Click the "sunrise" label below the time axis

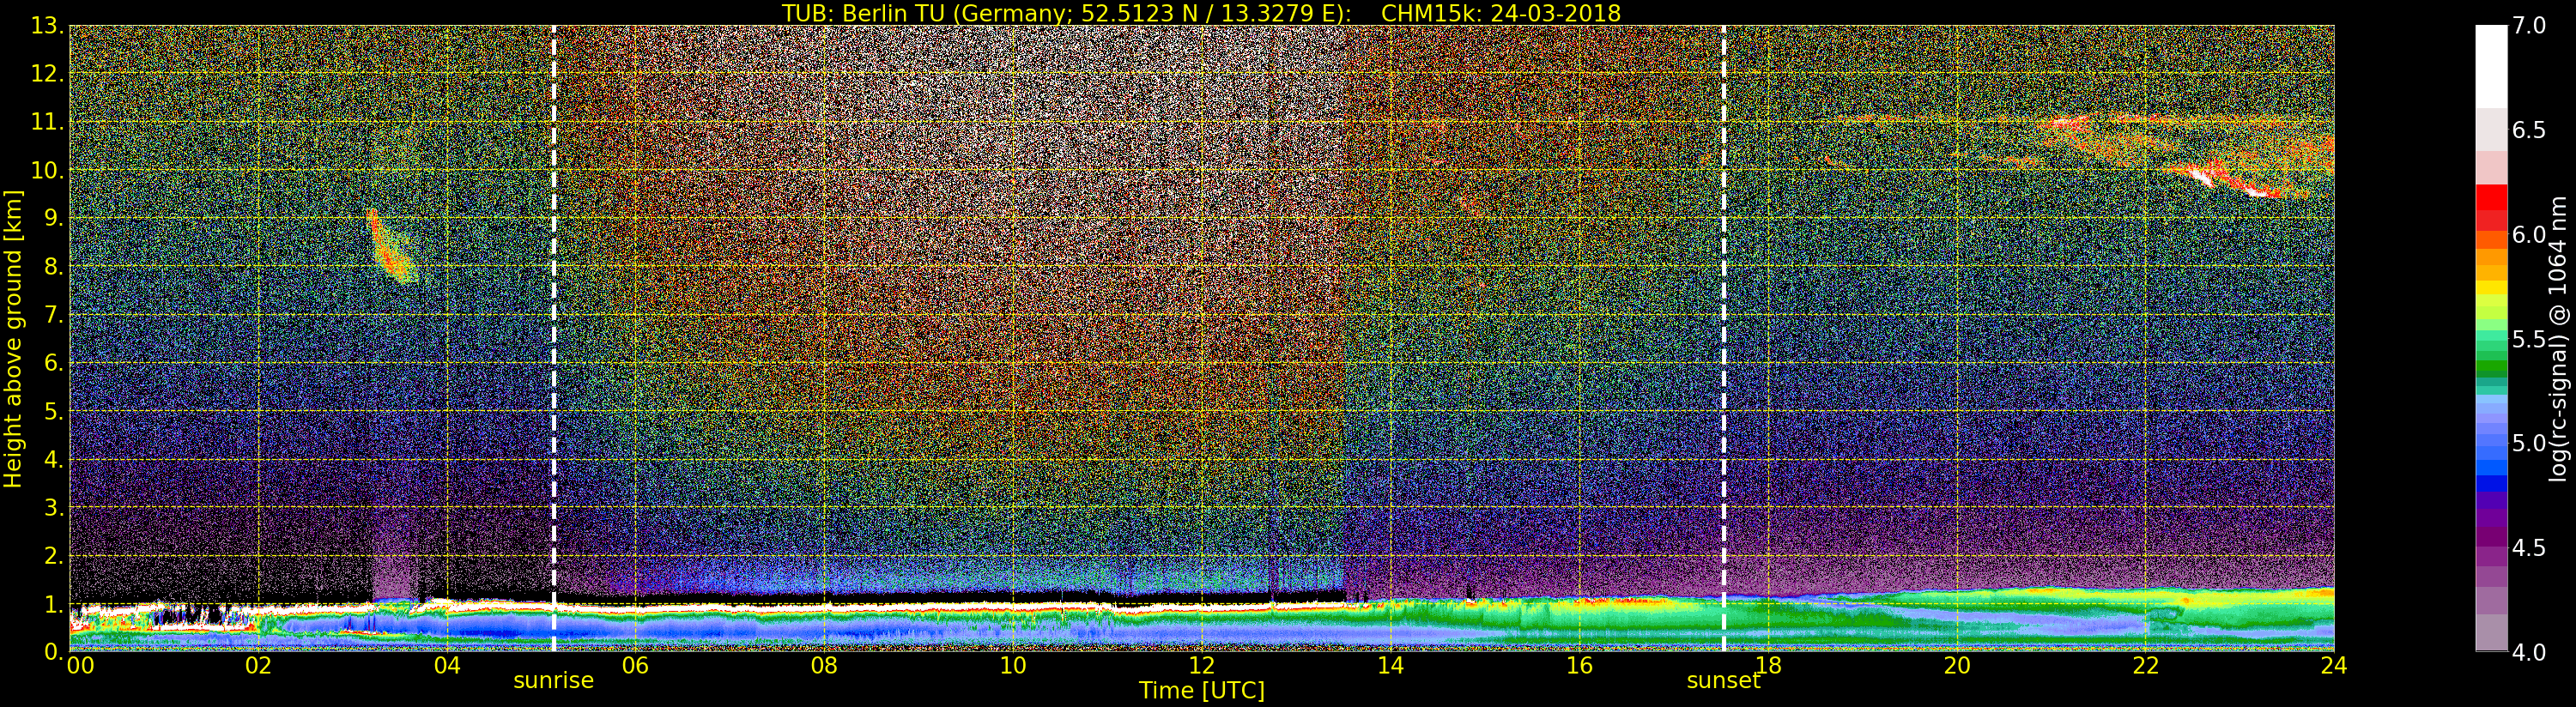click(x=553, y=681)
